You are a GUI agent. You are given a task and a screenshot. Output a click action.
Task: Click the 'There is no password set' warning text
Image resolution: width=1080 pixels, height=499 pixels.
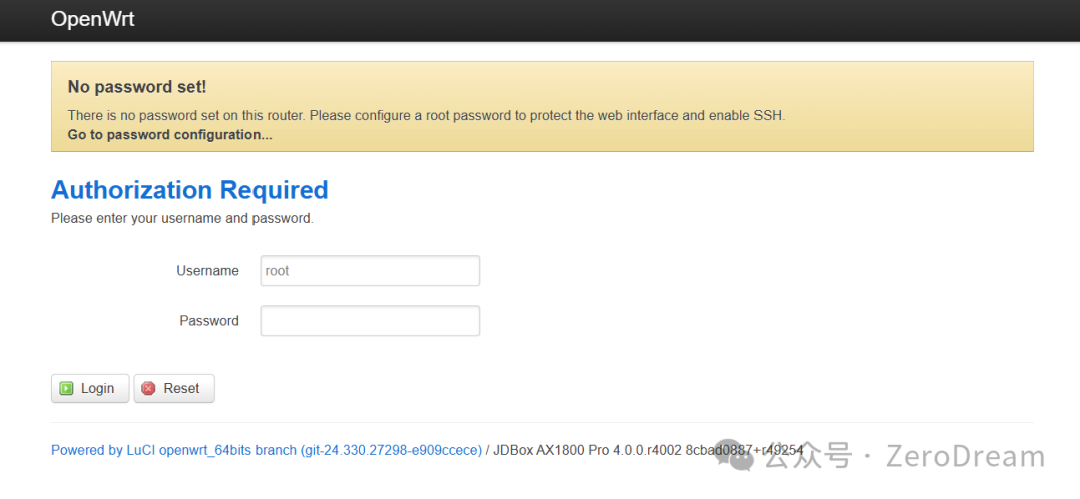(426, 115)
